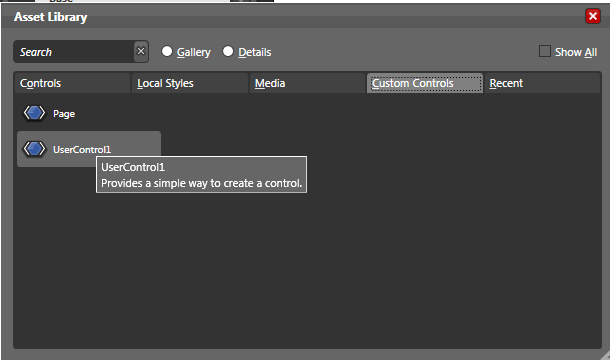Enable the Show All checkbox
Image resolution: width=610 pixels, height=360 pixels.
[545, 51]
